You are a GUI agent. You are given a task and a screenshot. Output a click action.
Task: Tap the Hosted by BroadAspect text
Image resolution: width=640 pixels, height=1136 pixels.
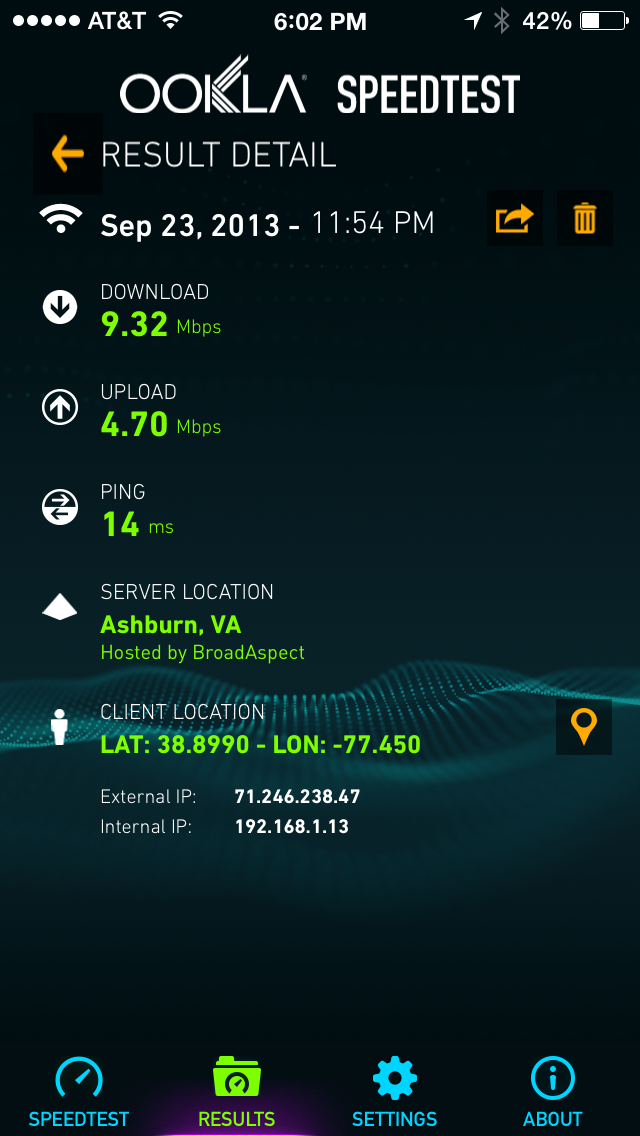(x=203, y=653)
